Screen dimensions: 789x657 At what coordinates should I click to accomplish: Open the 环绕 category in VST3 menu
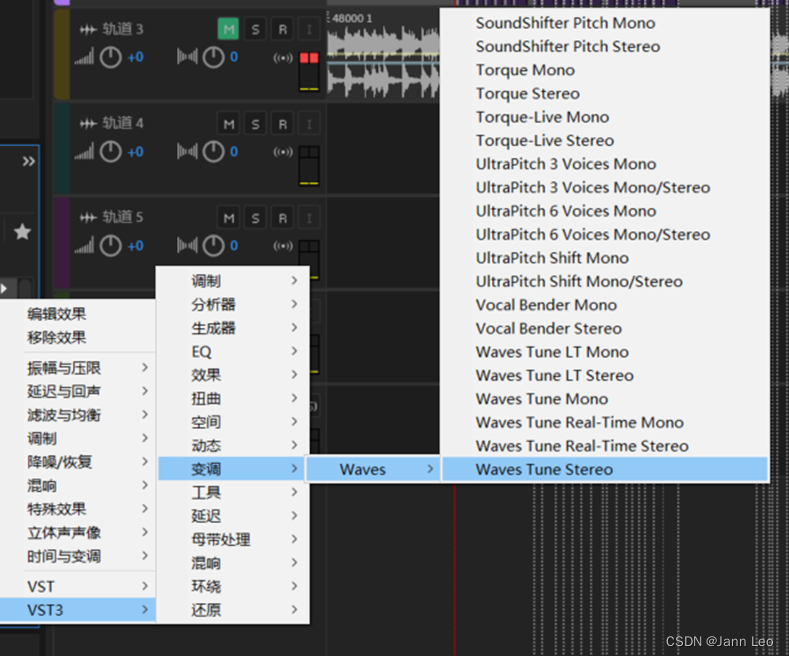pyautogui.click(x=232, y=587)
